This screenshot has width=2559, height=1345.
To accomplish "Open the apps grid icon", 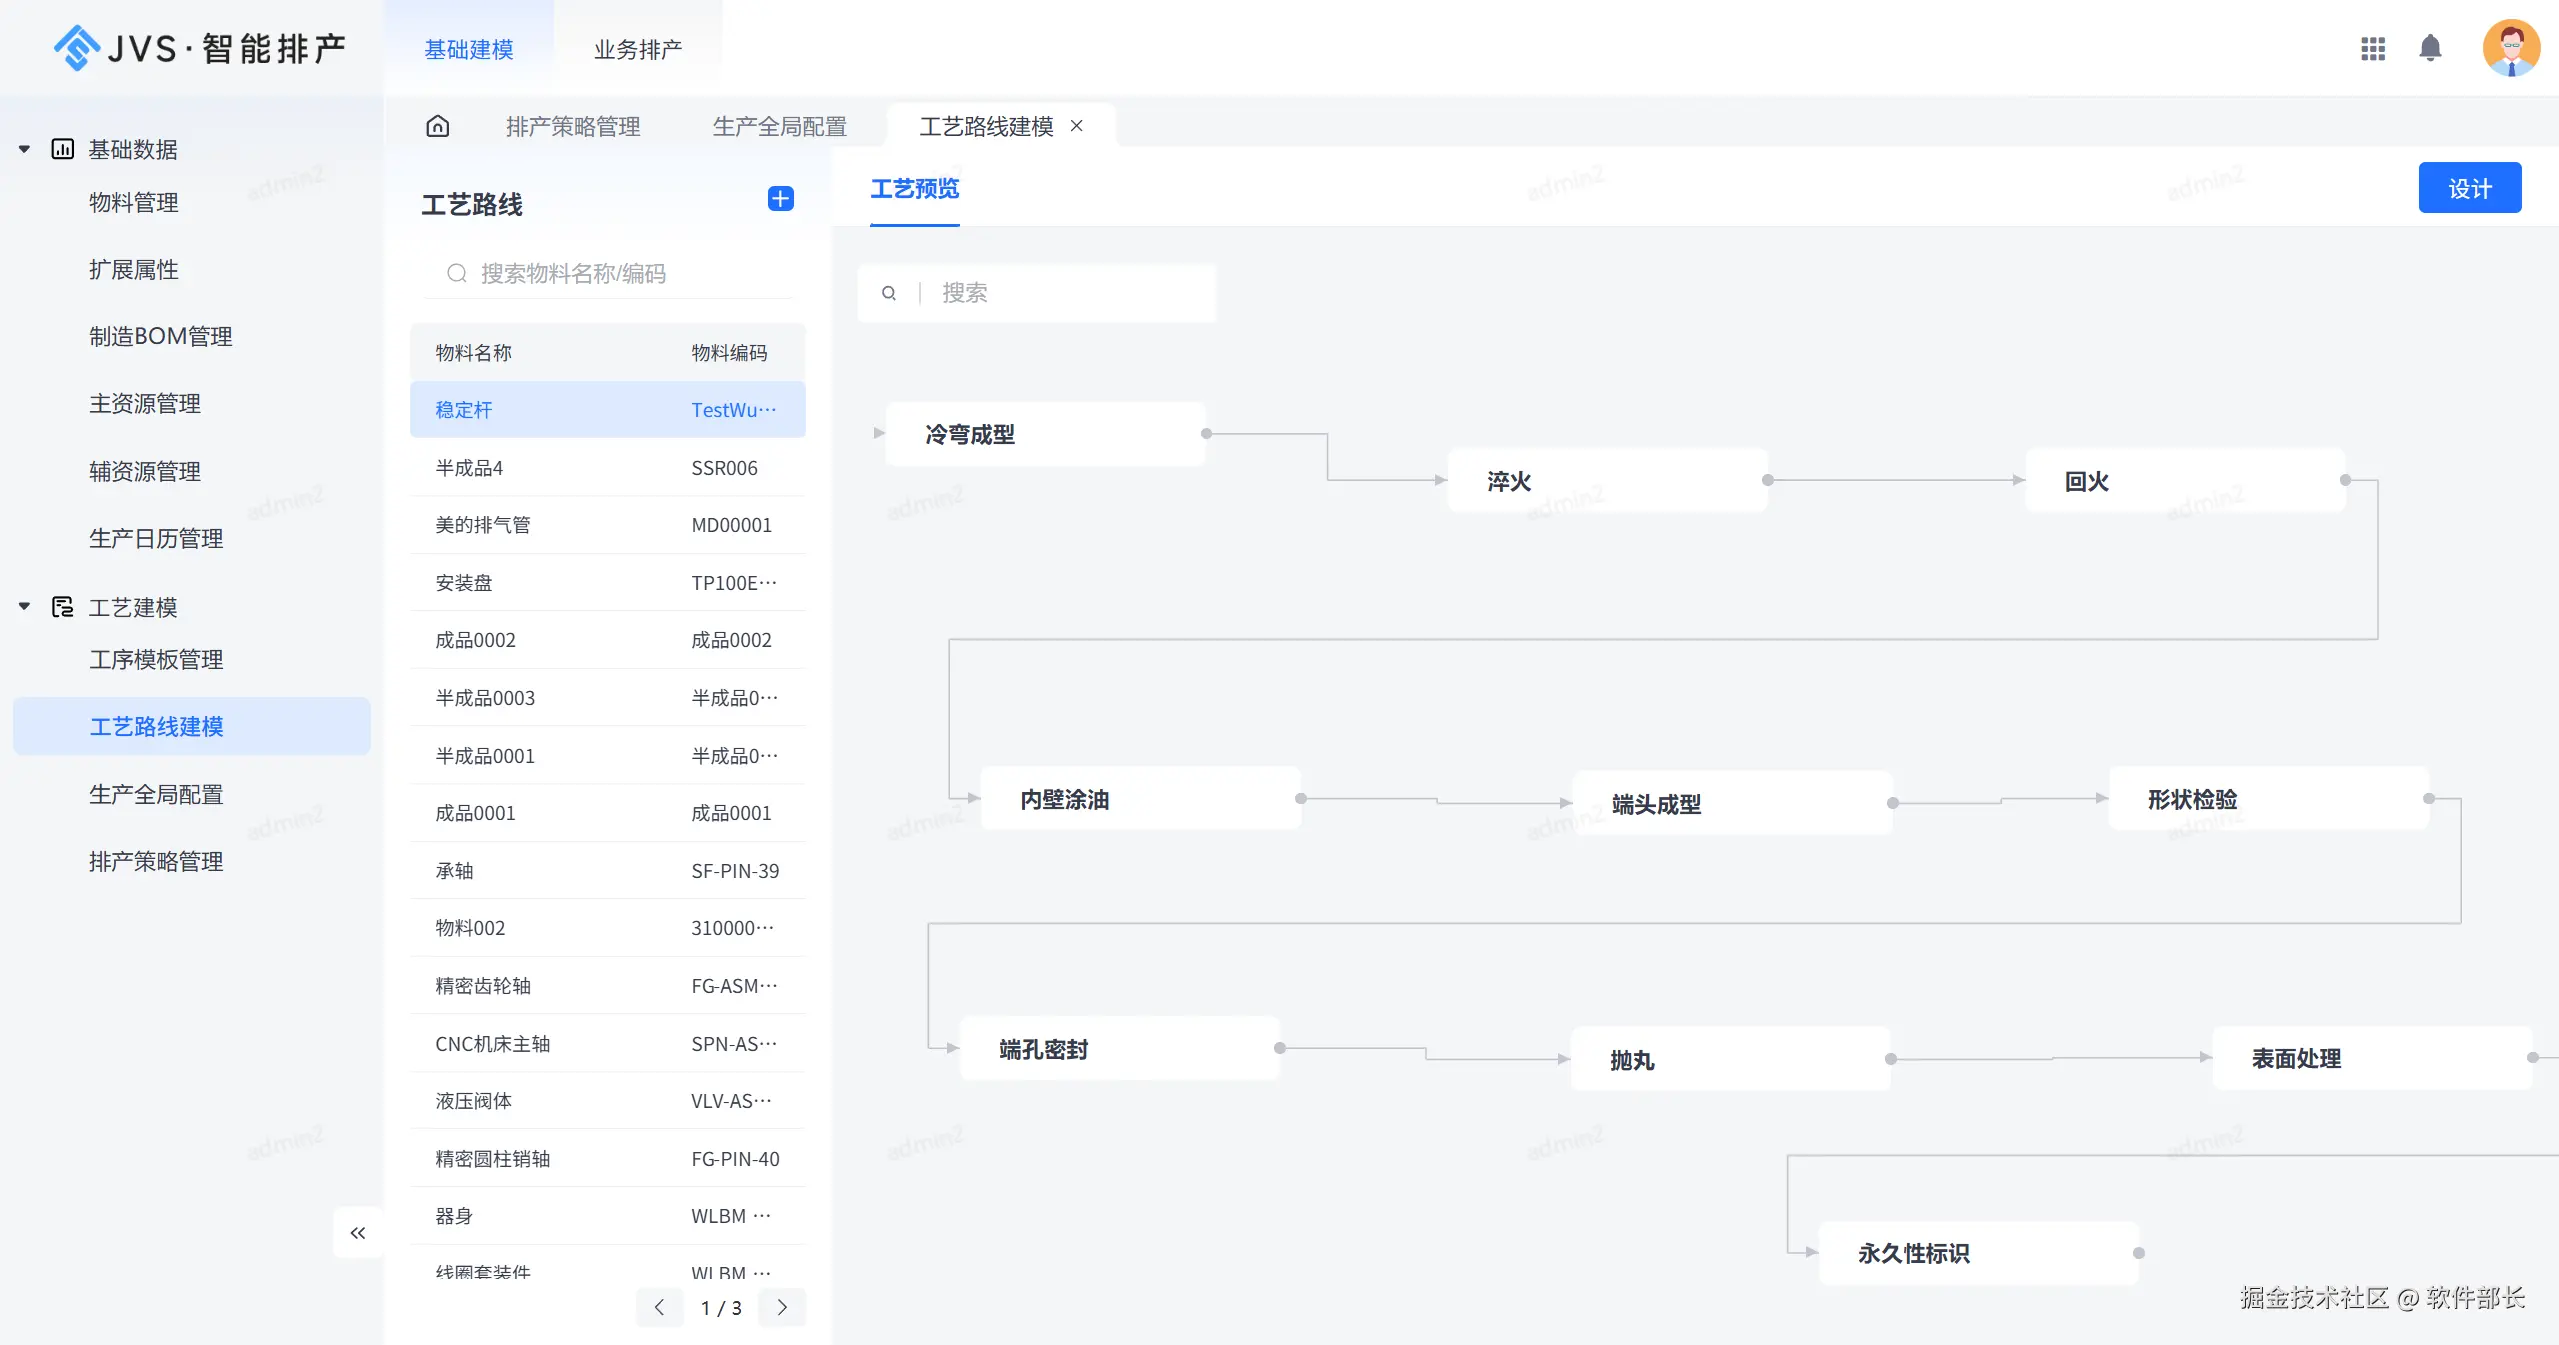I will [2373, 49].
